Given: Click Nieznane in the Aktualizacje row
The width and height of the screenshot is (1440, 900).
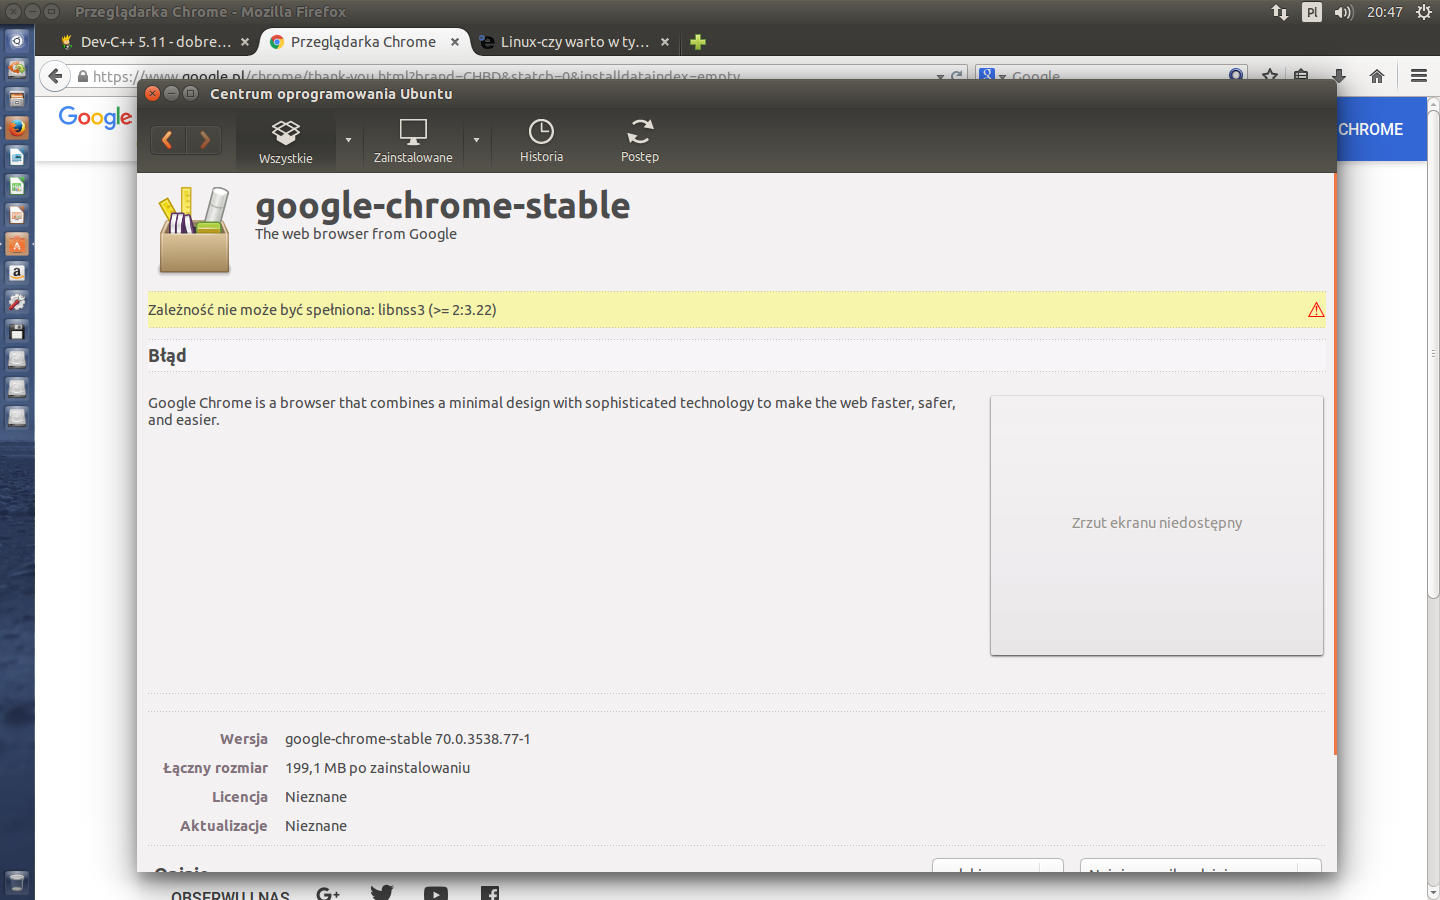Looking at the screenshot, I should pyautogui.click(x=316, y=826).
